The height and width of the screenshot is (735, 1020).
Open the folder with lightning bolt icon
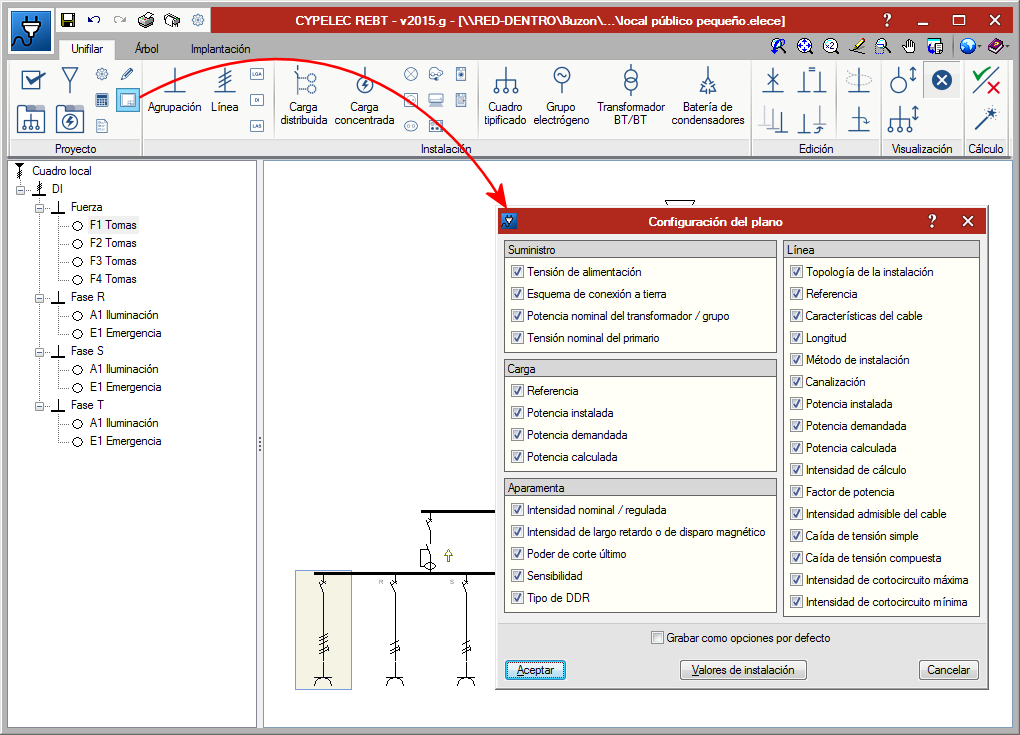[70, 119]
